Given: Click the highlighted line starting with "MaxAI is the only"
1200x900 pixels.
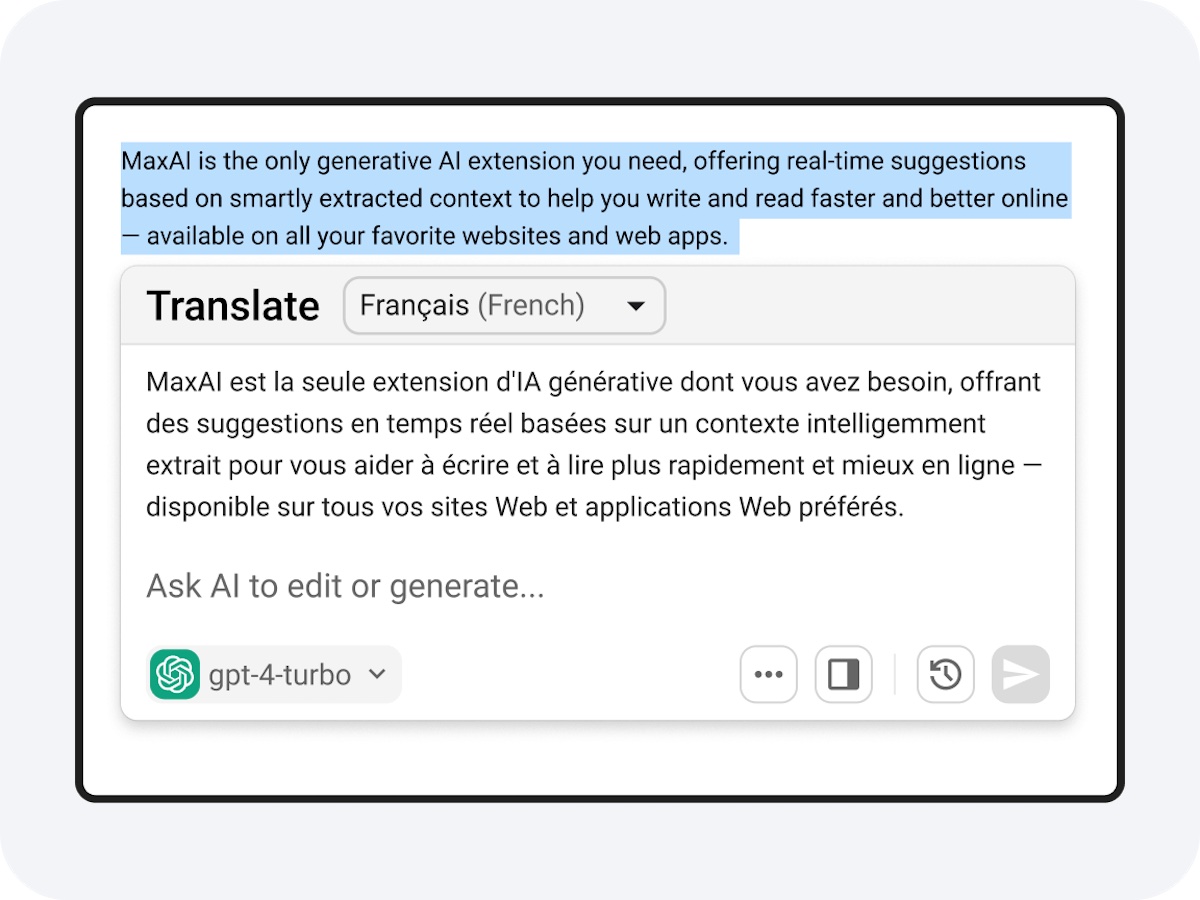Looking at the screenshot, I should click(573, 161).
